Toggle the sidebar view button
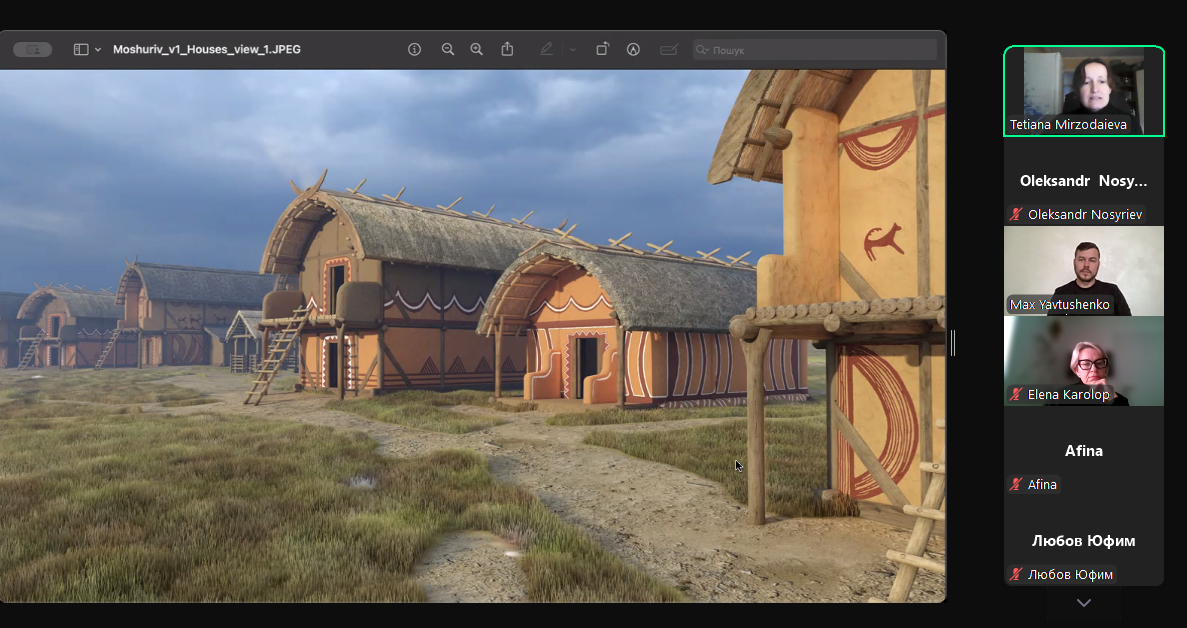This screenshot has width=1187, height=628. click(81, 49)
